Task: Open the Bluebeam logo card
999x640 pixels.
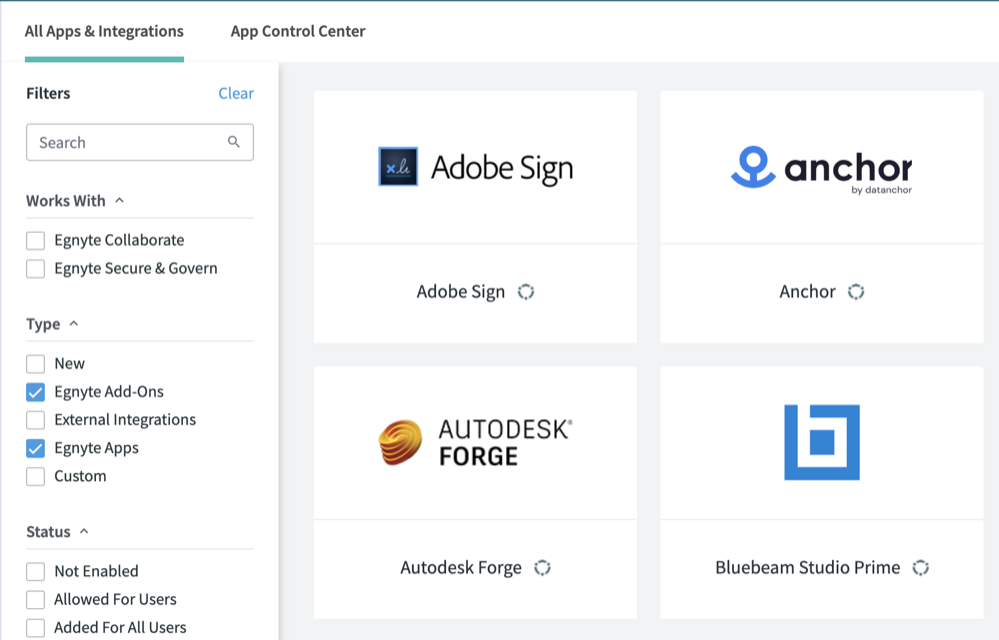Action: pyautogui.click(x=822, y=443)
